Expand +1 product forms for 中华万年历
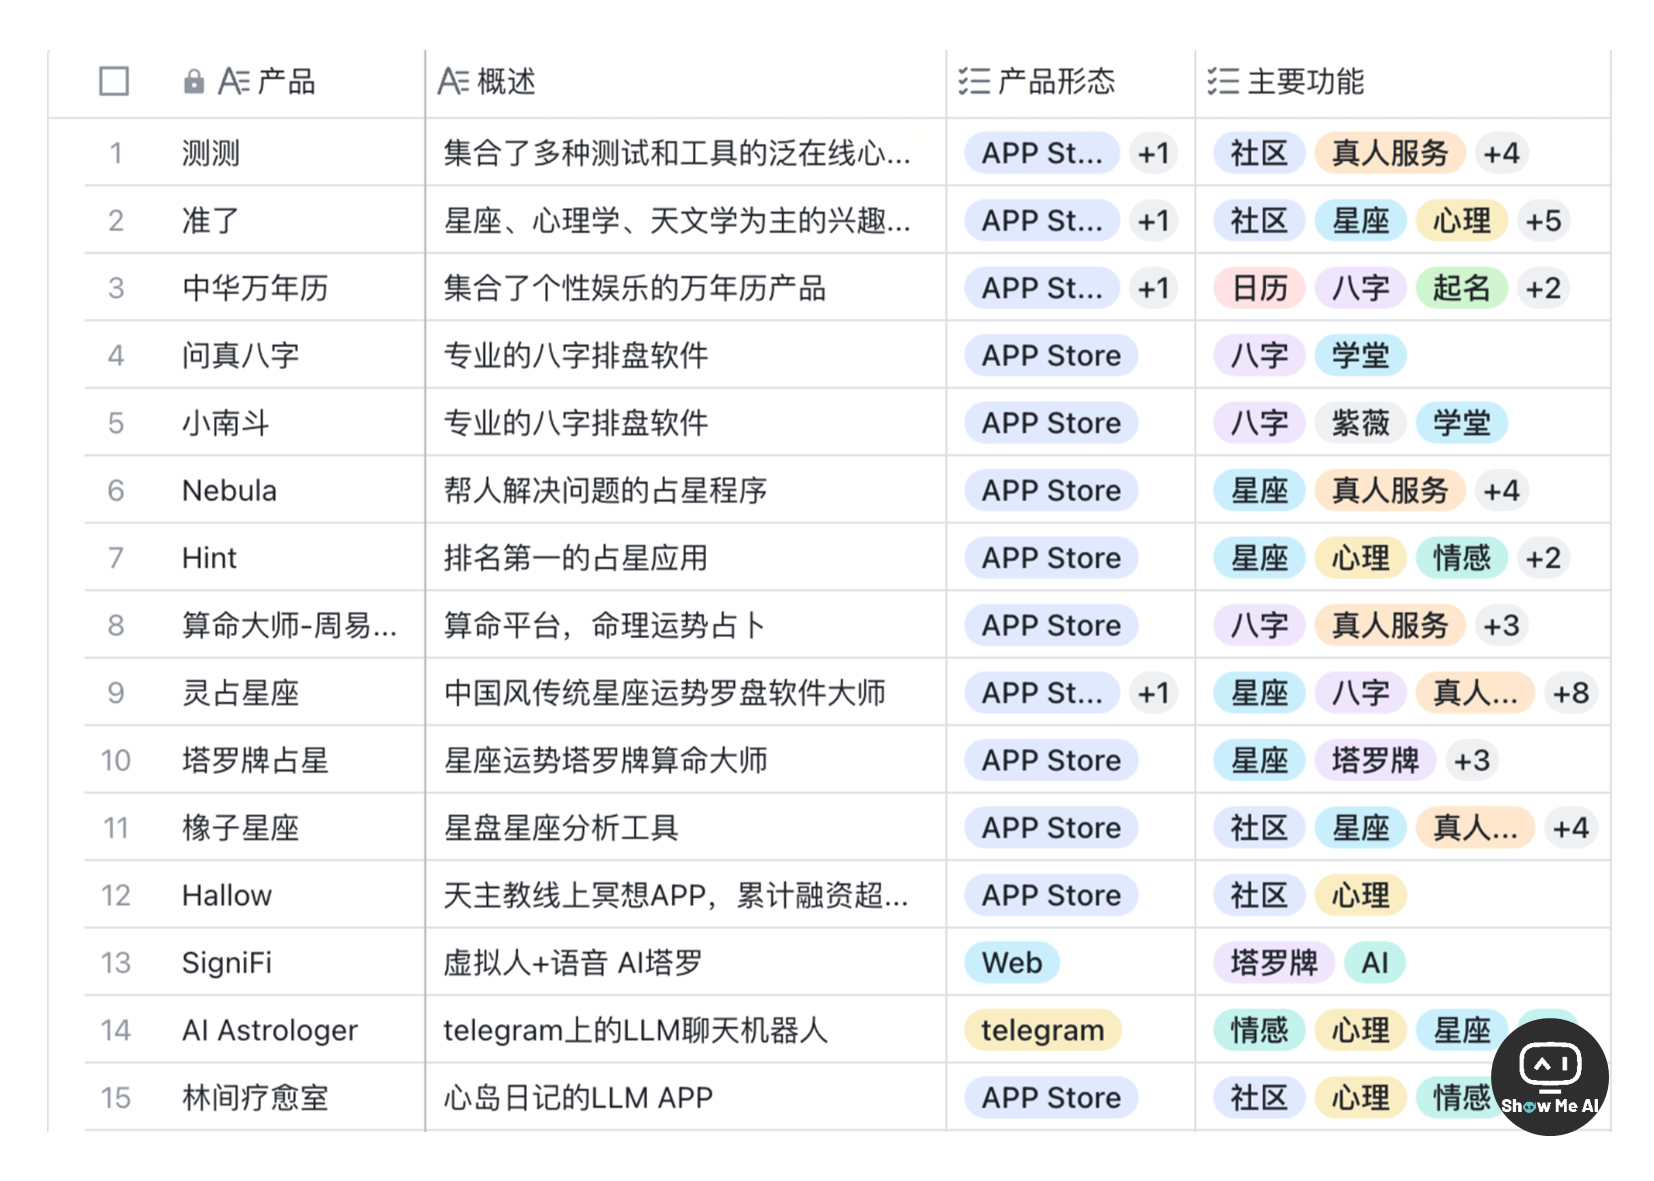 click(x=1153, y=288)
